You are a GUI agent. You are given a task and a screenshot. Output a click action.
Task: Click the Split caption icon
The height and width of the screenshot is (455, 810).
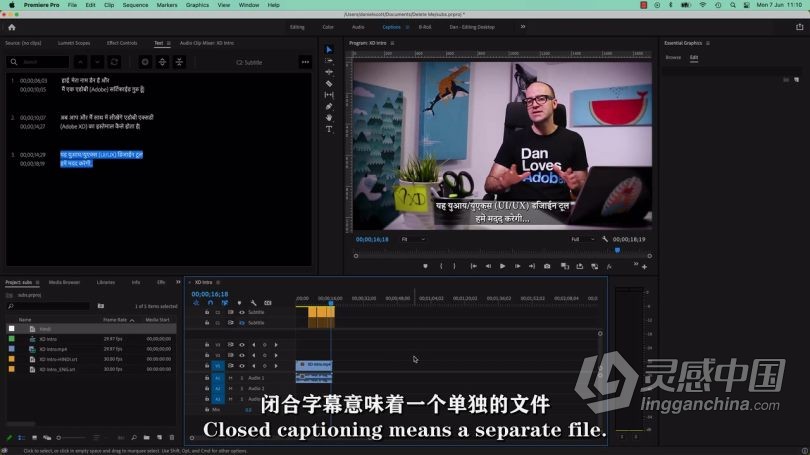pyautogui.click(x=162, y=62)
